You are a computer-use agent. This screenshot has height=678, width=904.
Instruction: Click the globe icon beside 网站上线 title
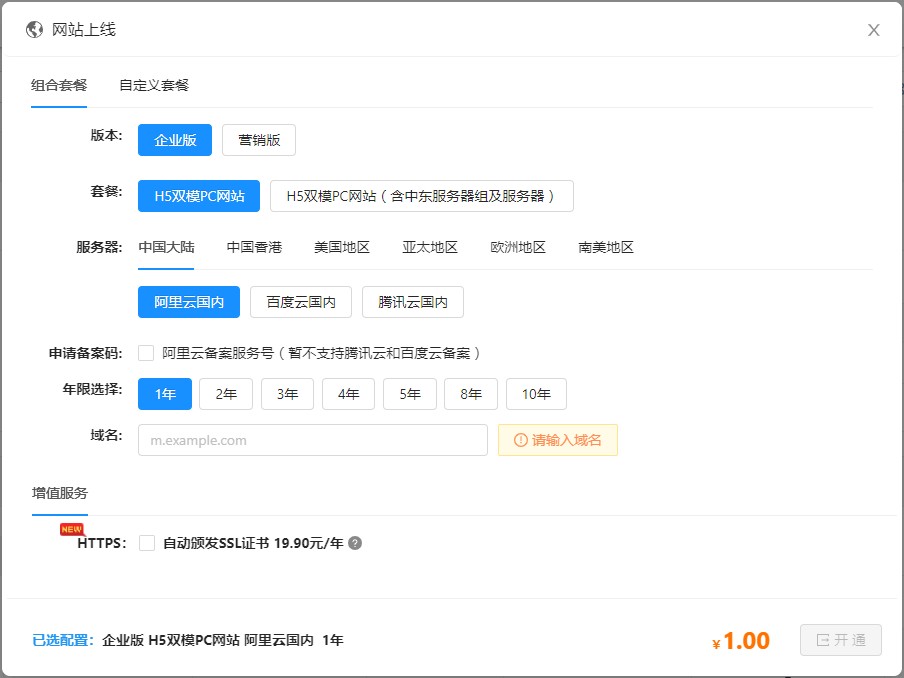34,30
